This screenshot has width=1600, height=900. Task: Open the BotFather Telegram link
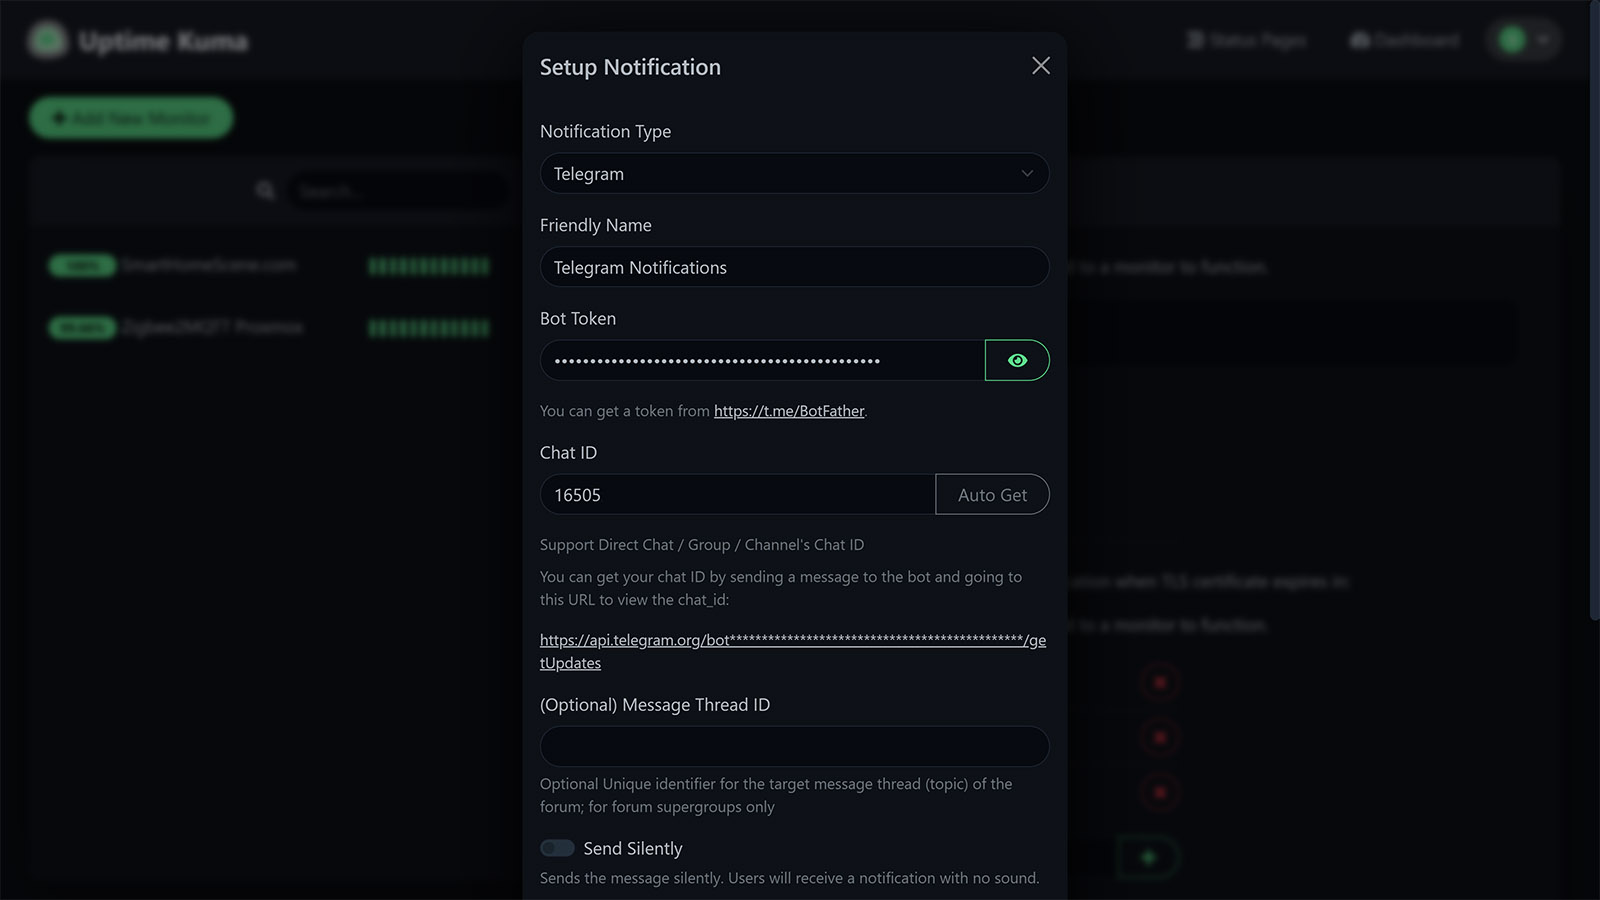point(788,411)
